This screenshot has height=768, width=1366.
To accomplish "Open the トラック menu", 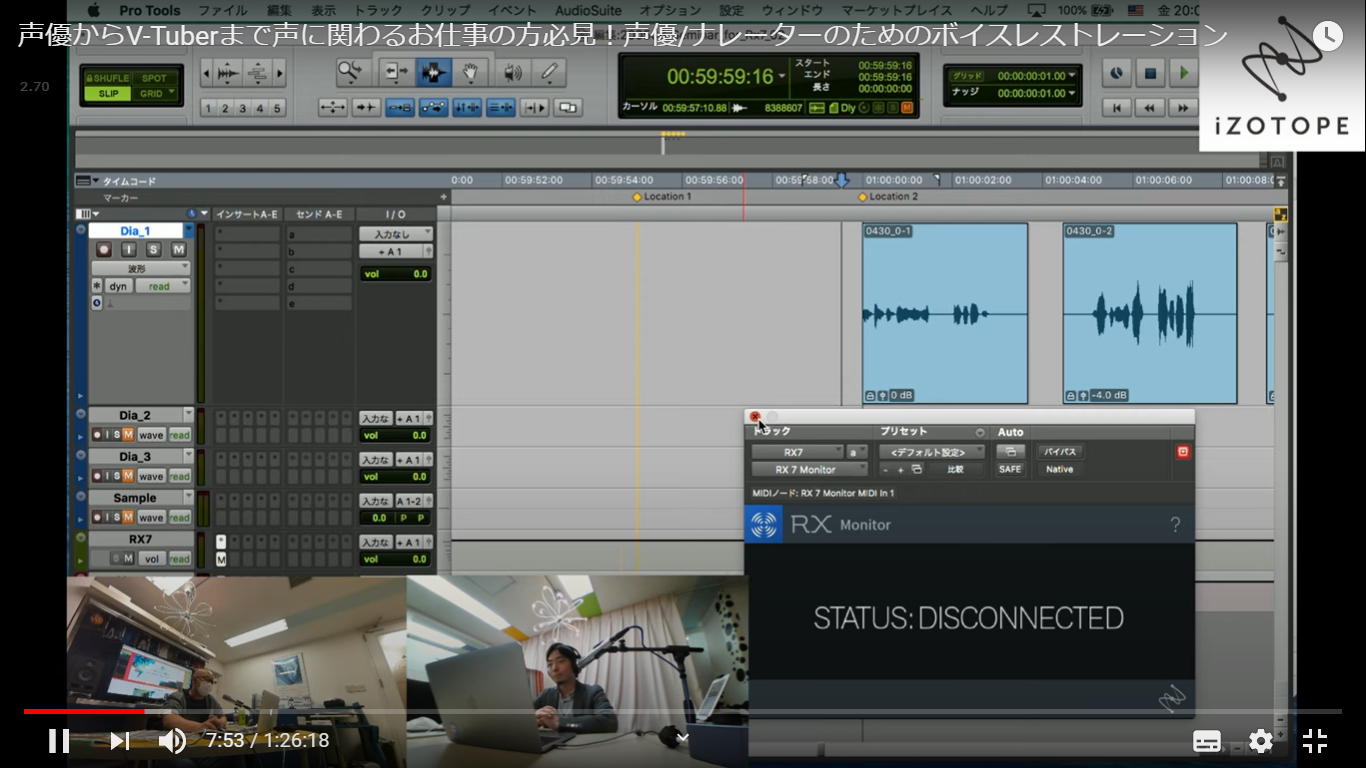I will pyautogui.click(x=378, y=10).
